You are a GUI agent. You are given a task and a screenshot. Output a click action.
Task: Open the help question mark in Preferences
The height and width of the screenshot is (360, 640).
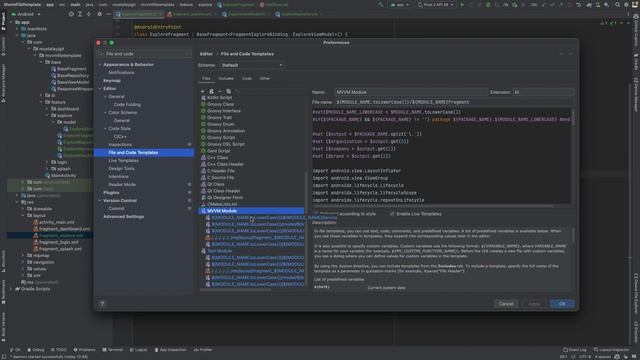click(x=102, y=304)
